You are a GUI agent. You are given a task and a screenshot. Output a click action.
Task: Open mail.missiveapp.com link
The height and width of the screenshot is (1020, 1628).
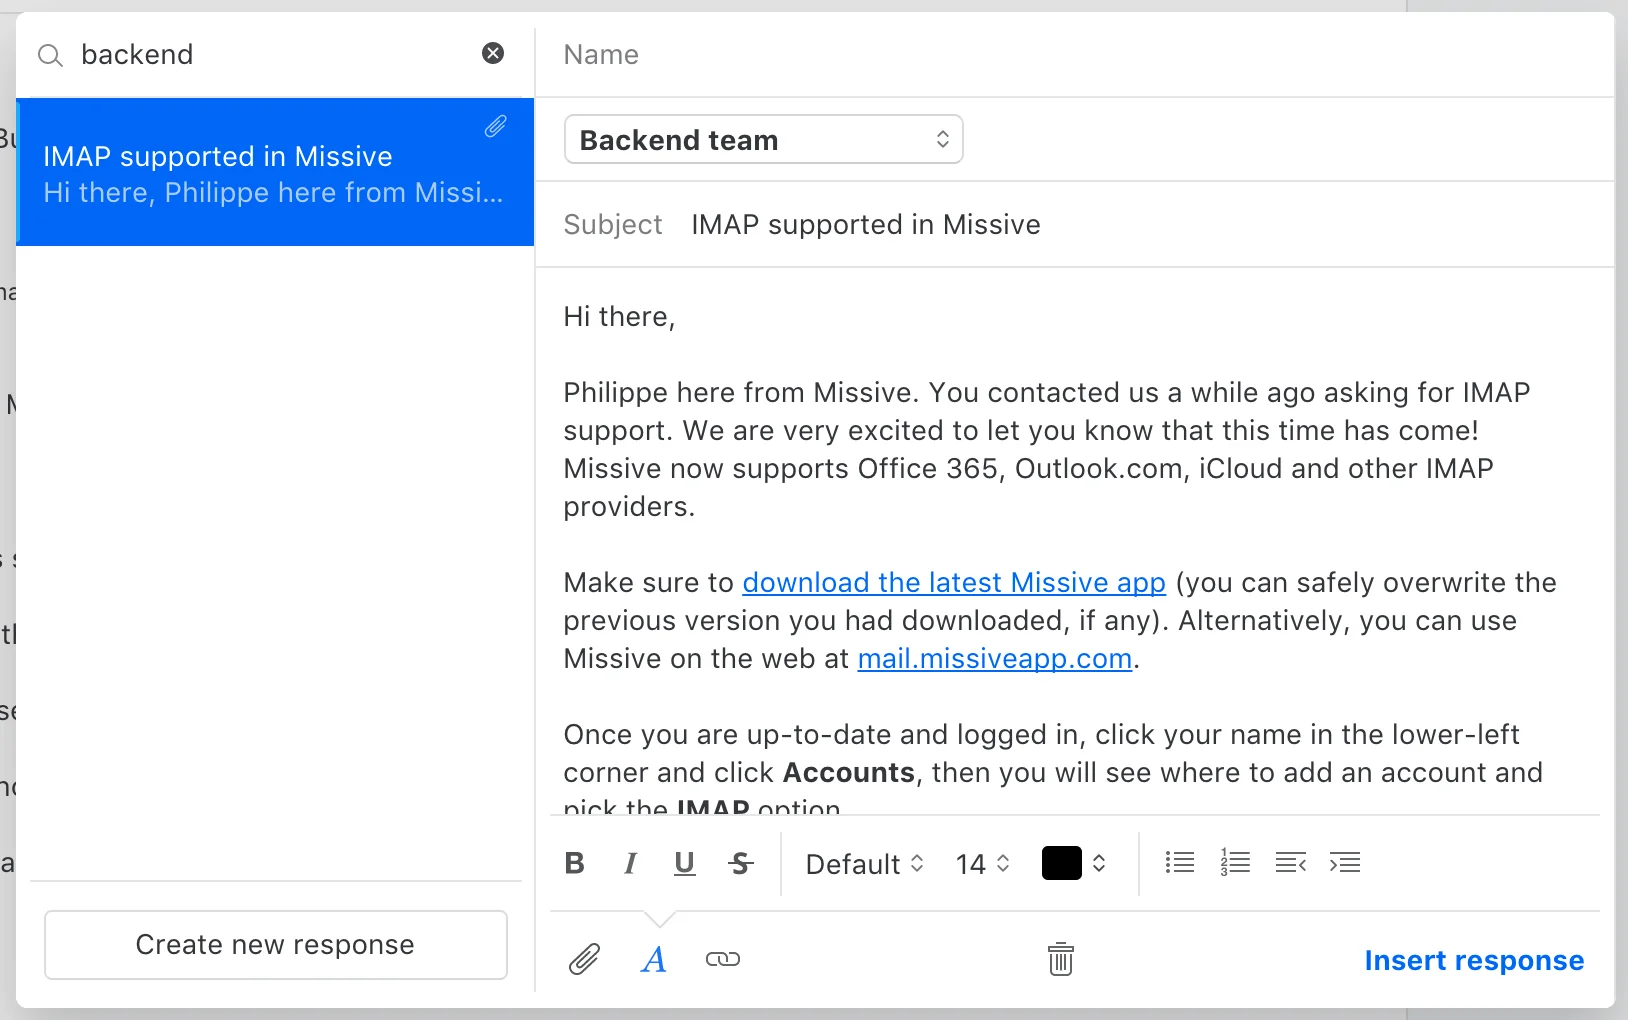pos(995,658)
